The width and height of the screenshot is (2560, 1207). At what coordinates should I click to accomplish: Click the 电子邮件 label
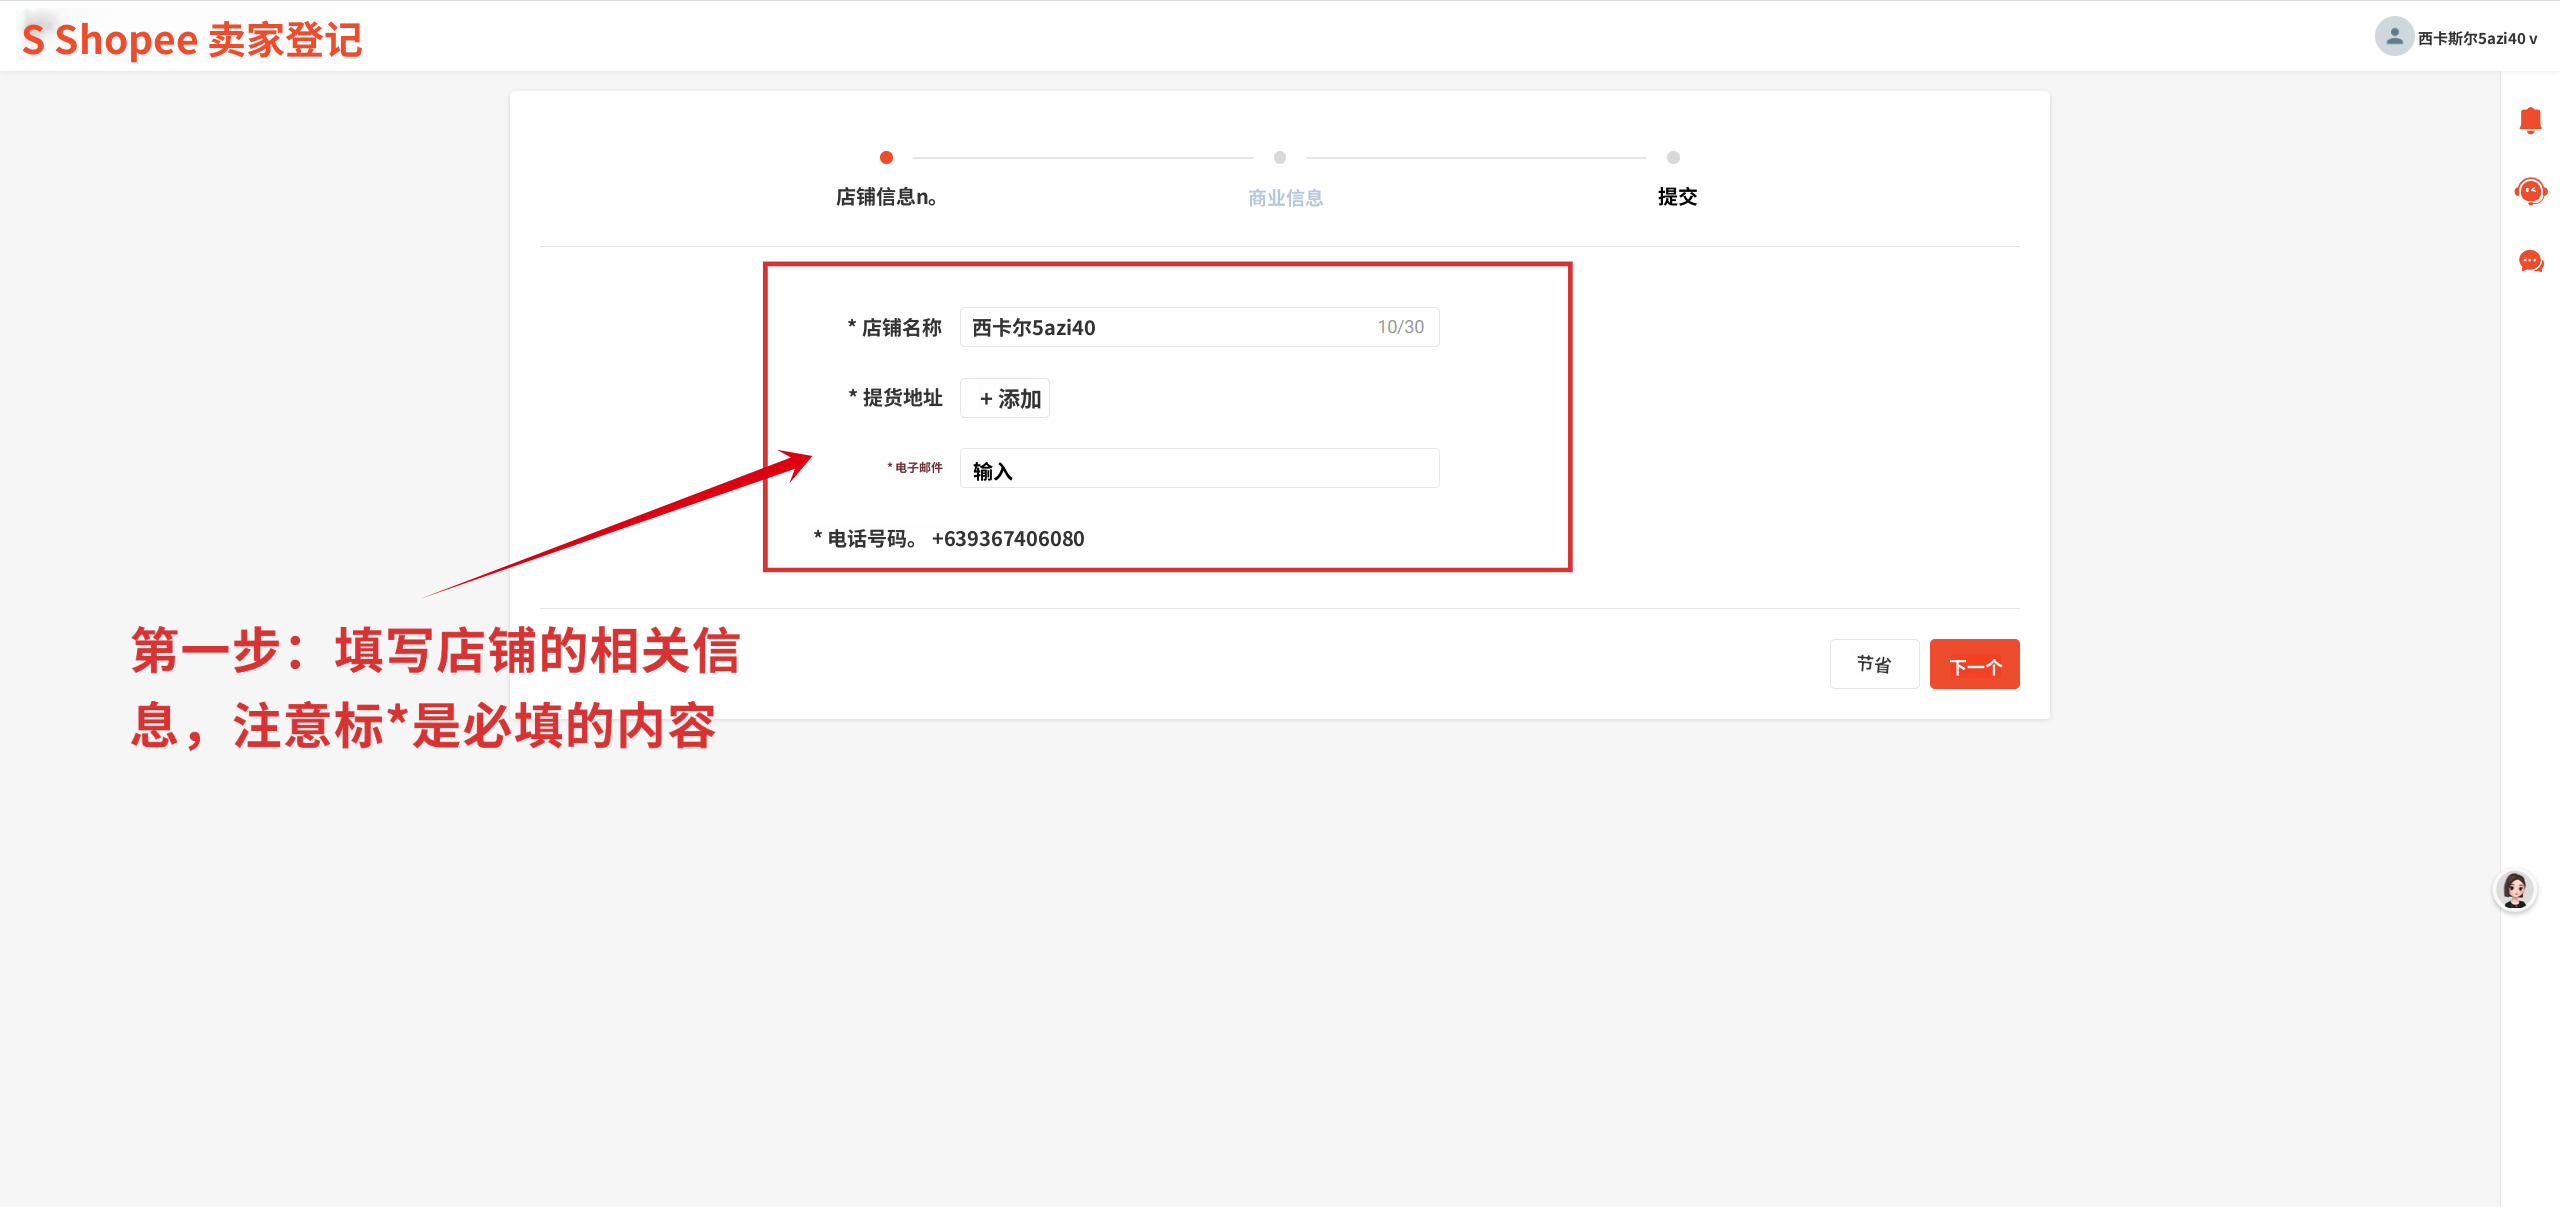click(x=915, y=467)
